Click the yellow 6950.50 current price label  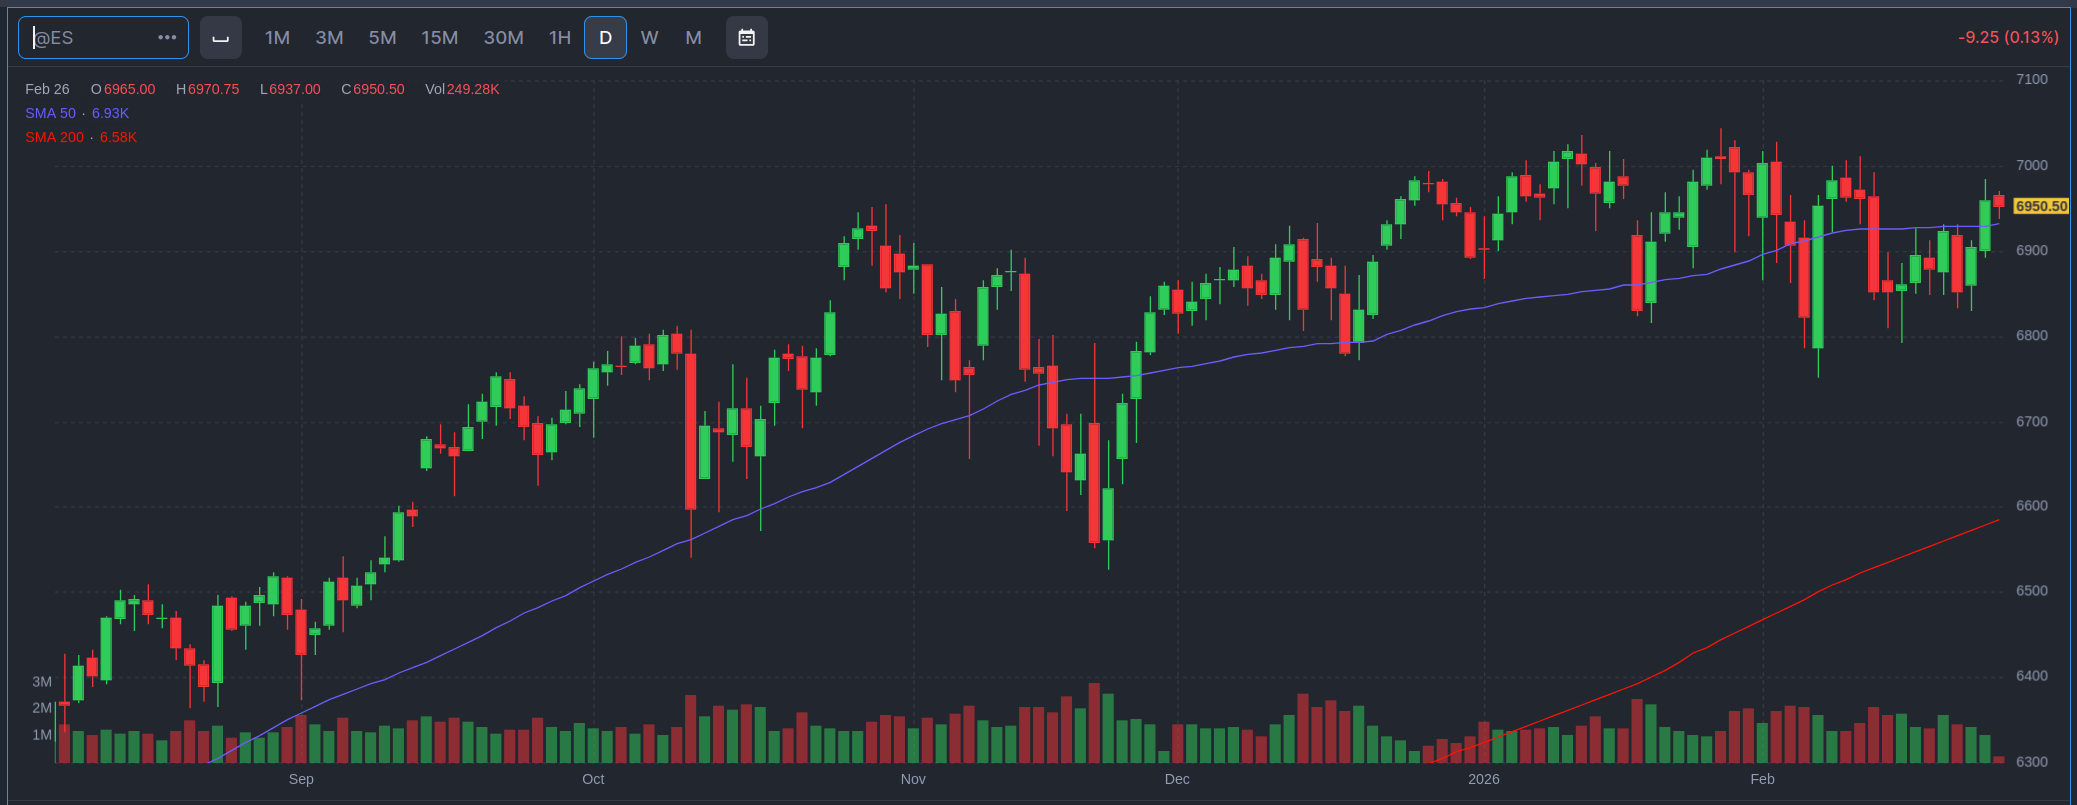[x=2040, y=206]
